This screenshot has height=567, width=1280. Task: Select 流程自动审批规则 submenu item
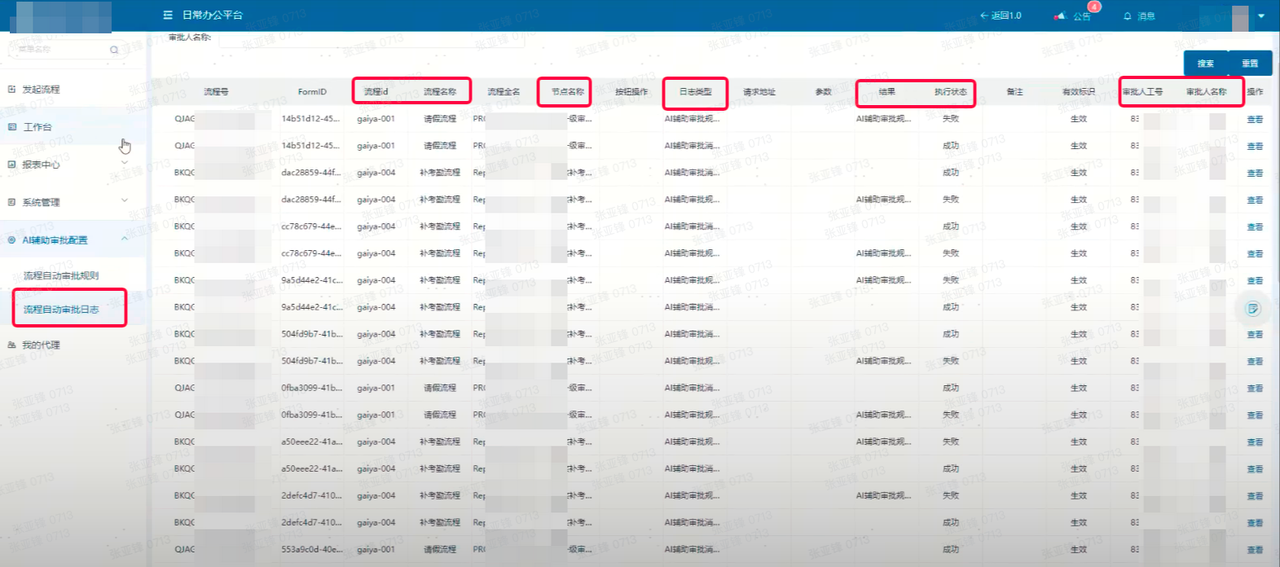tap(61, 275)
